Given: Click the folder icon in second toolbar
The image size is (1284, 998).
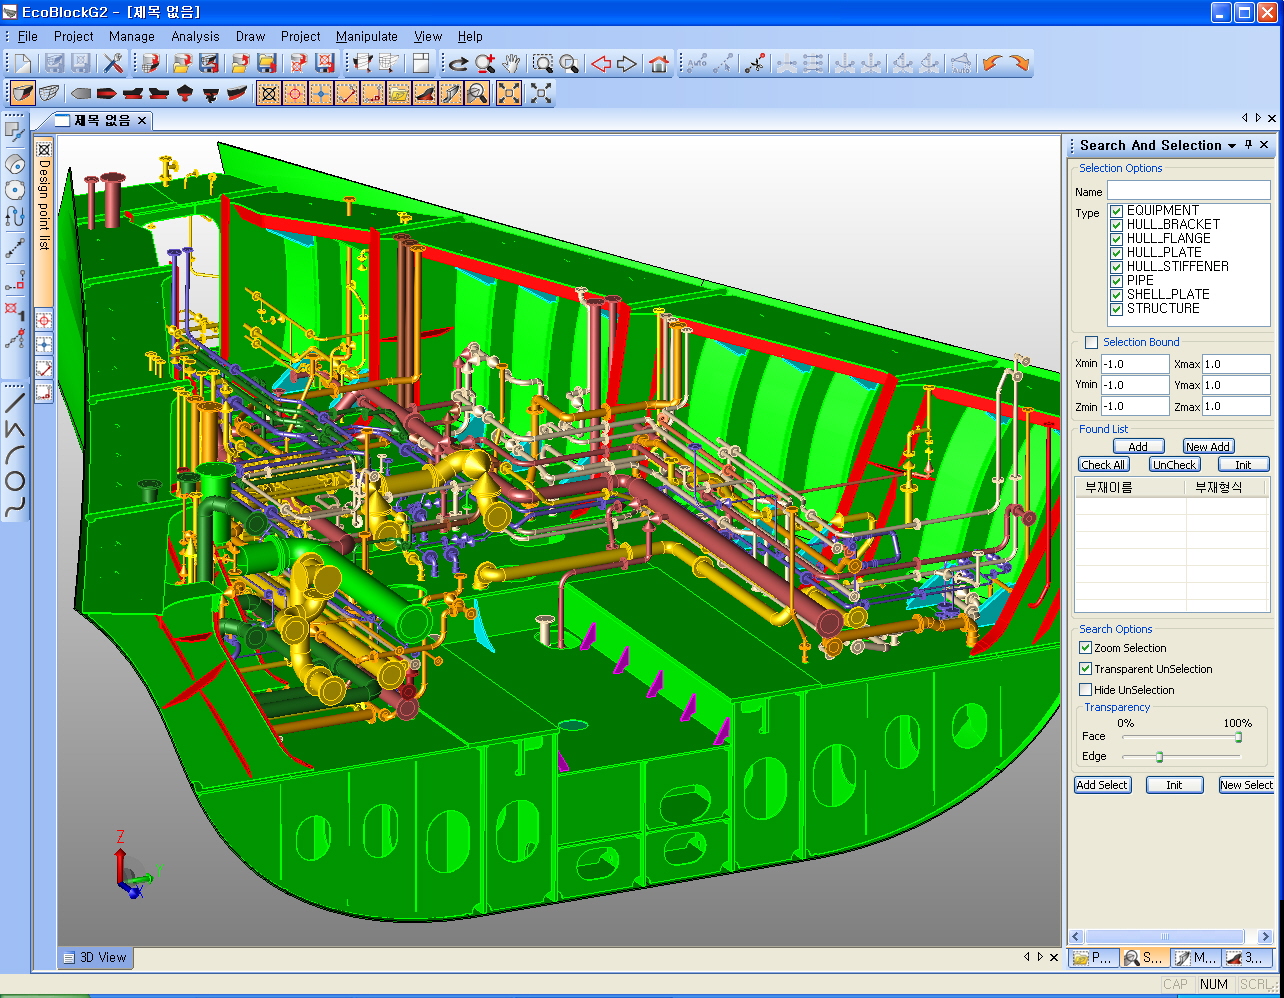Looking at the screenshot, I should [x=399, y=93].
